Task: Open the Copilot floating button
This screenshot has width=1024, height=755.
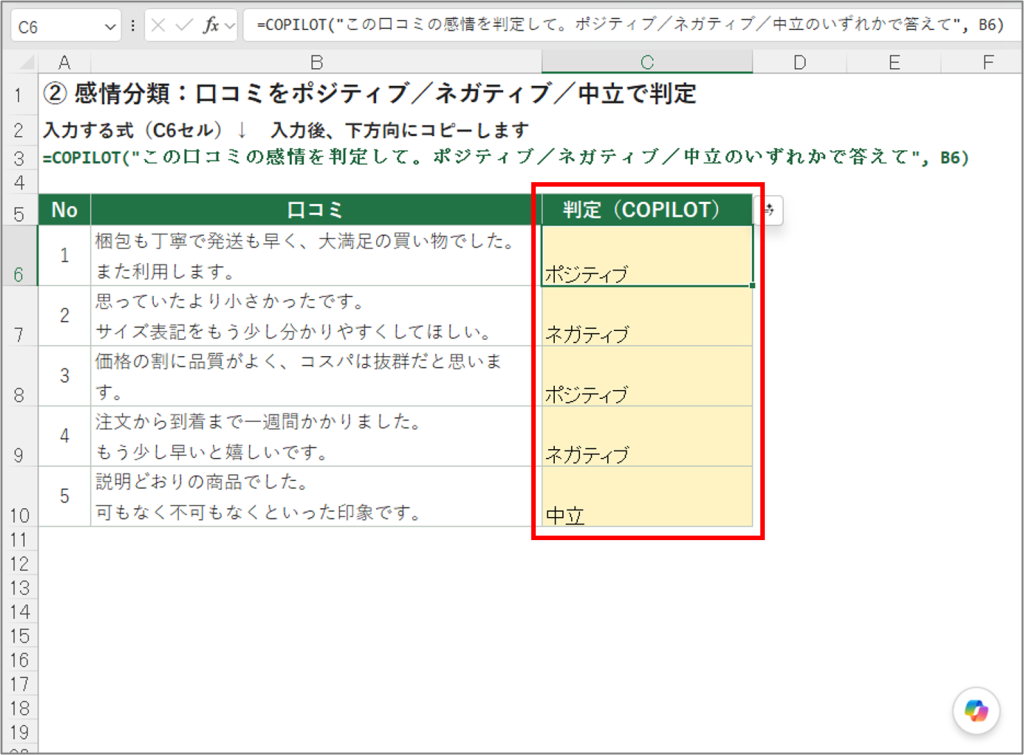Action: pyautogui.click(x=976, y=711)
